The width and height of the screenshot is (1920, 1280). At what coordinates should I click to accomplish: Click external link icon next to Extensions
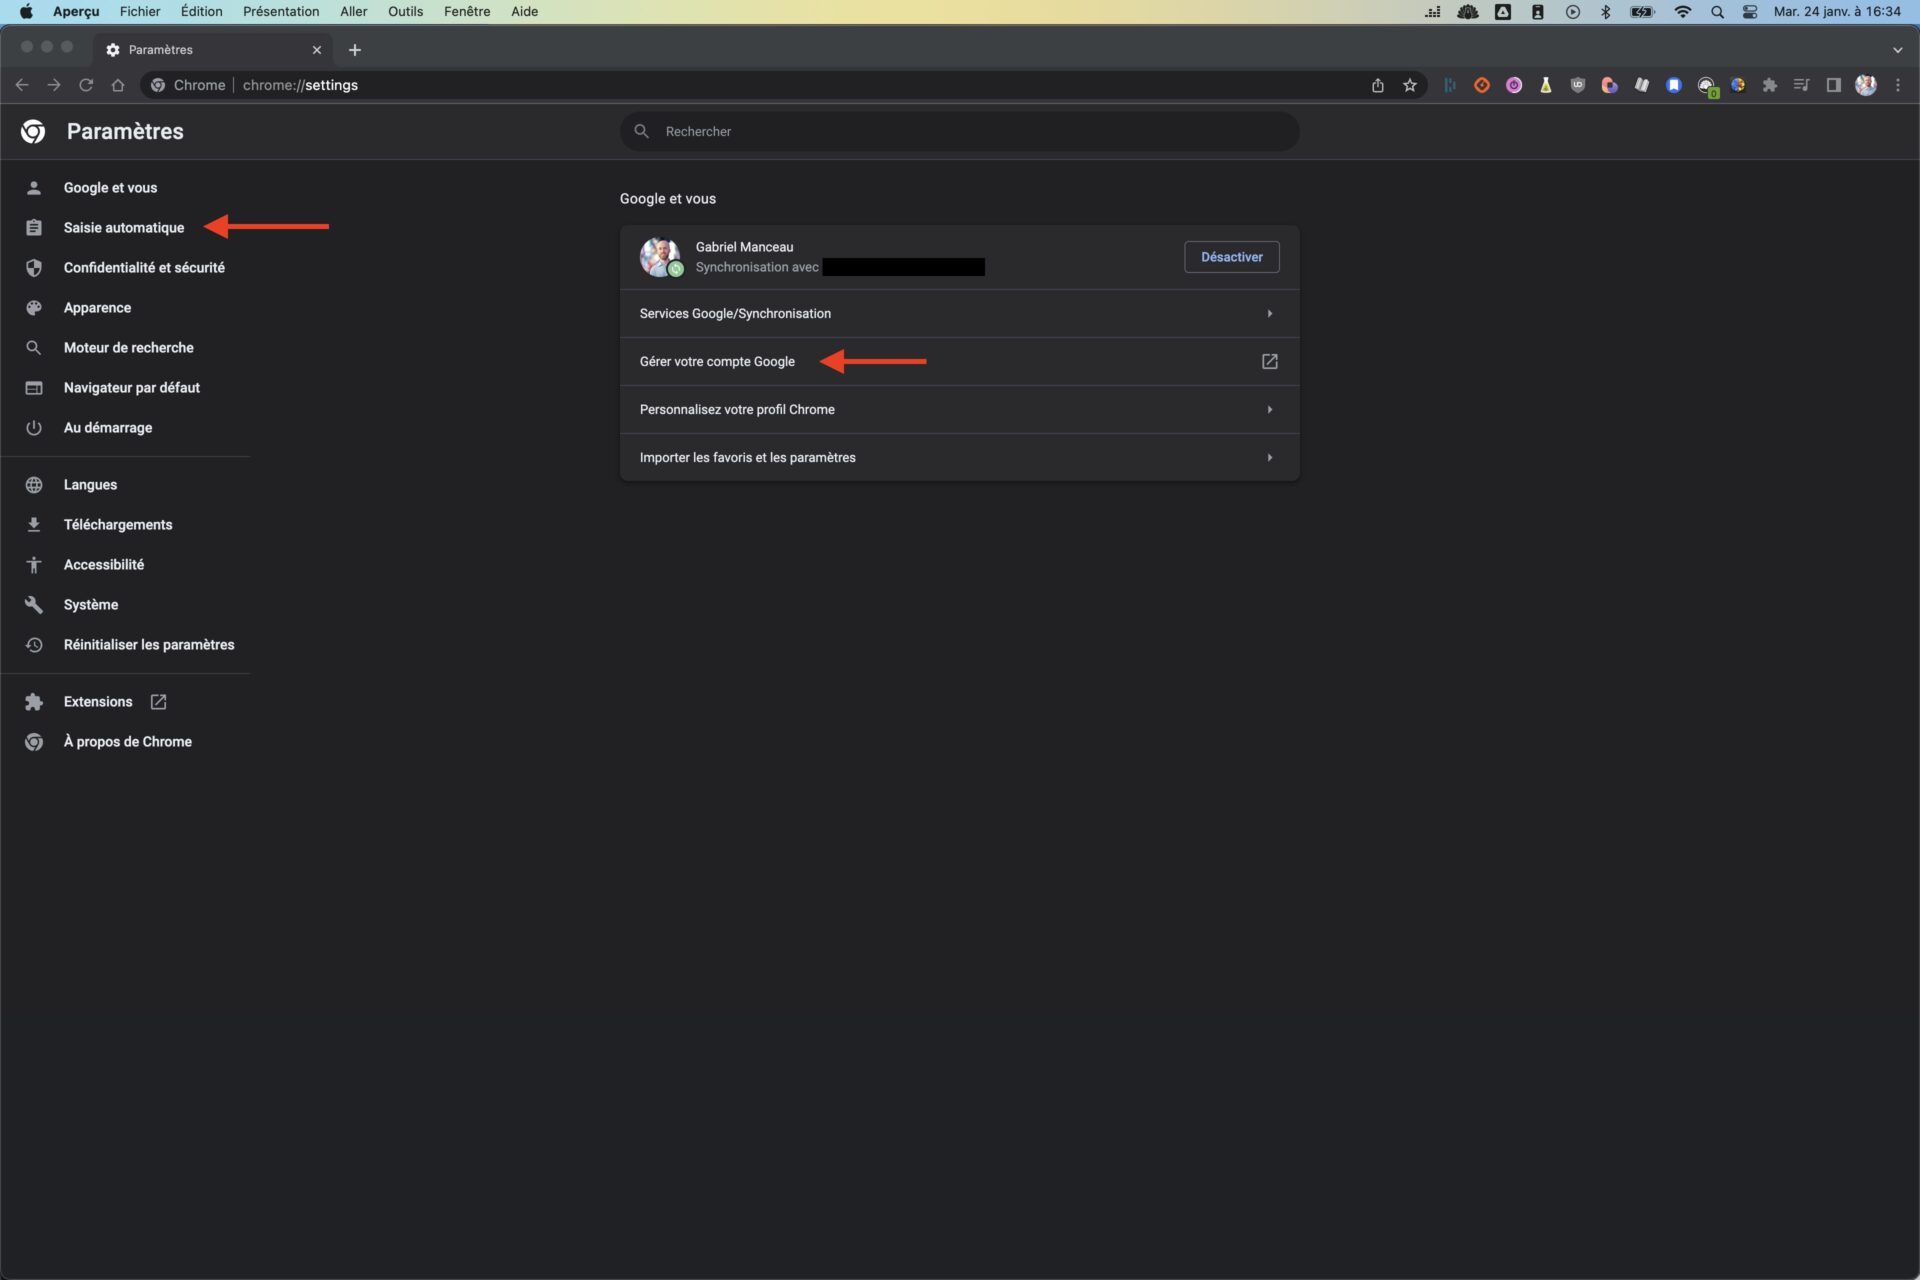click(x=158, y=702)
